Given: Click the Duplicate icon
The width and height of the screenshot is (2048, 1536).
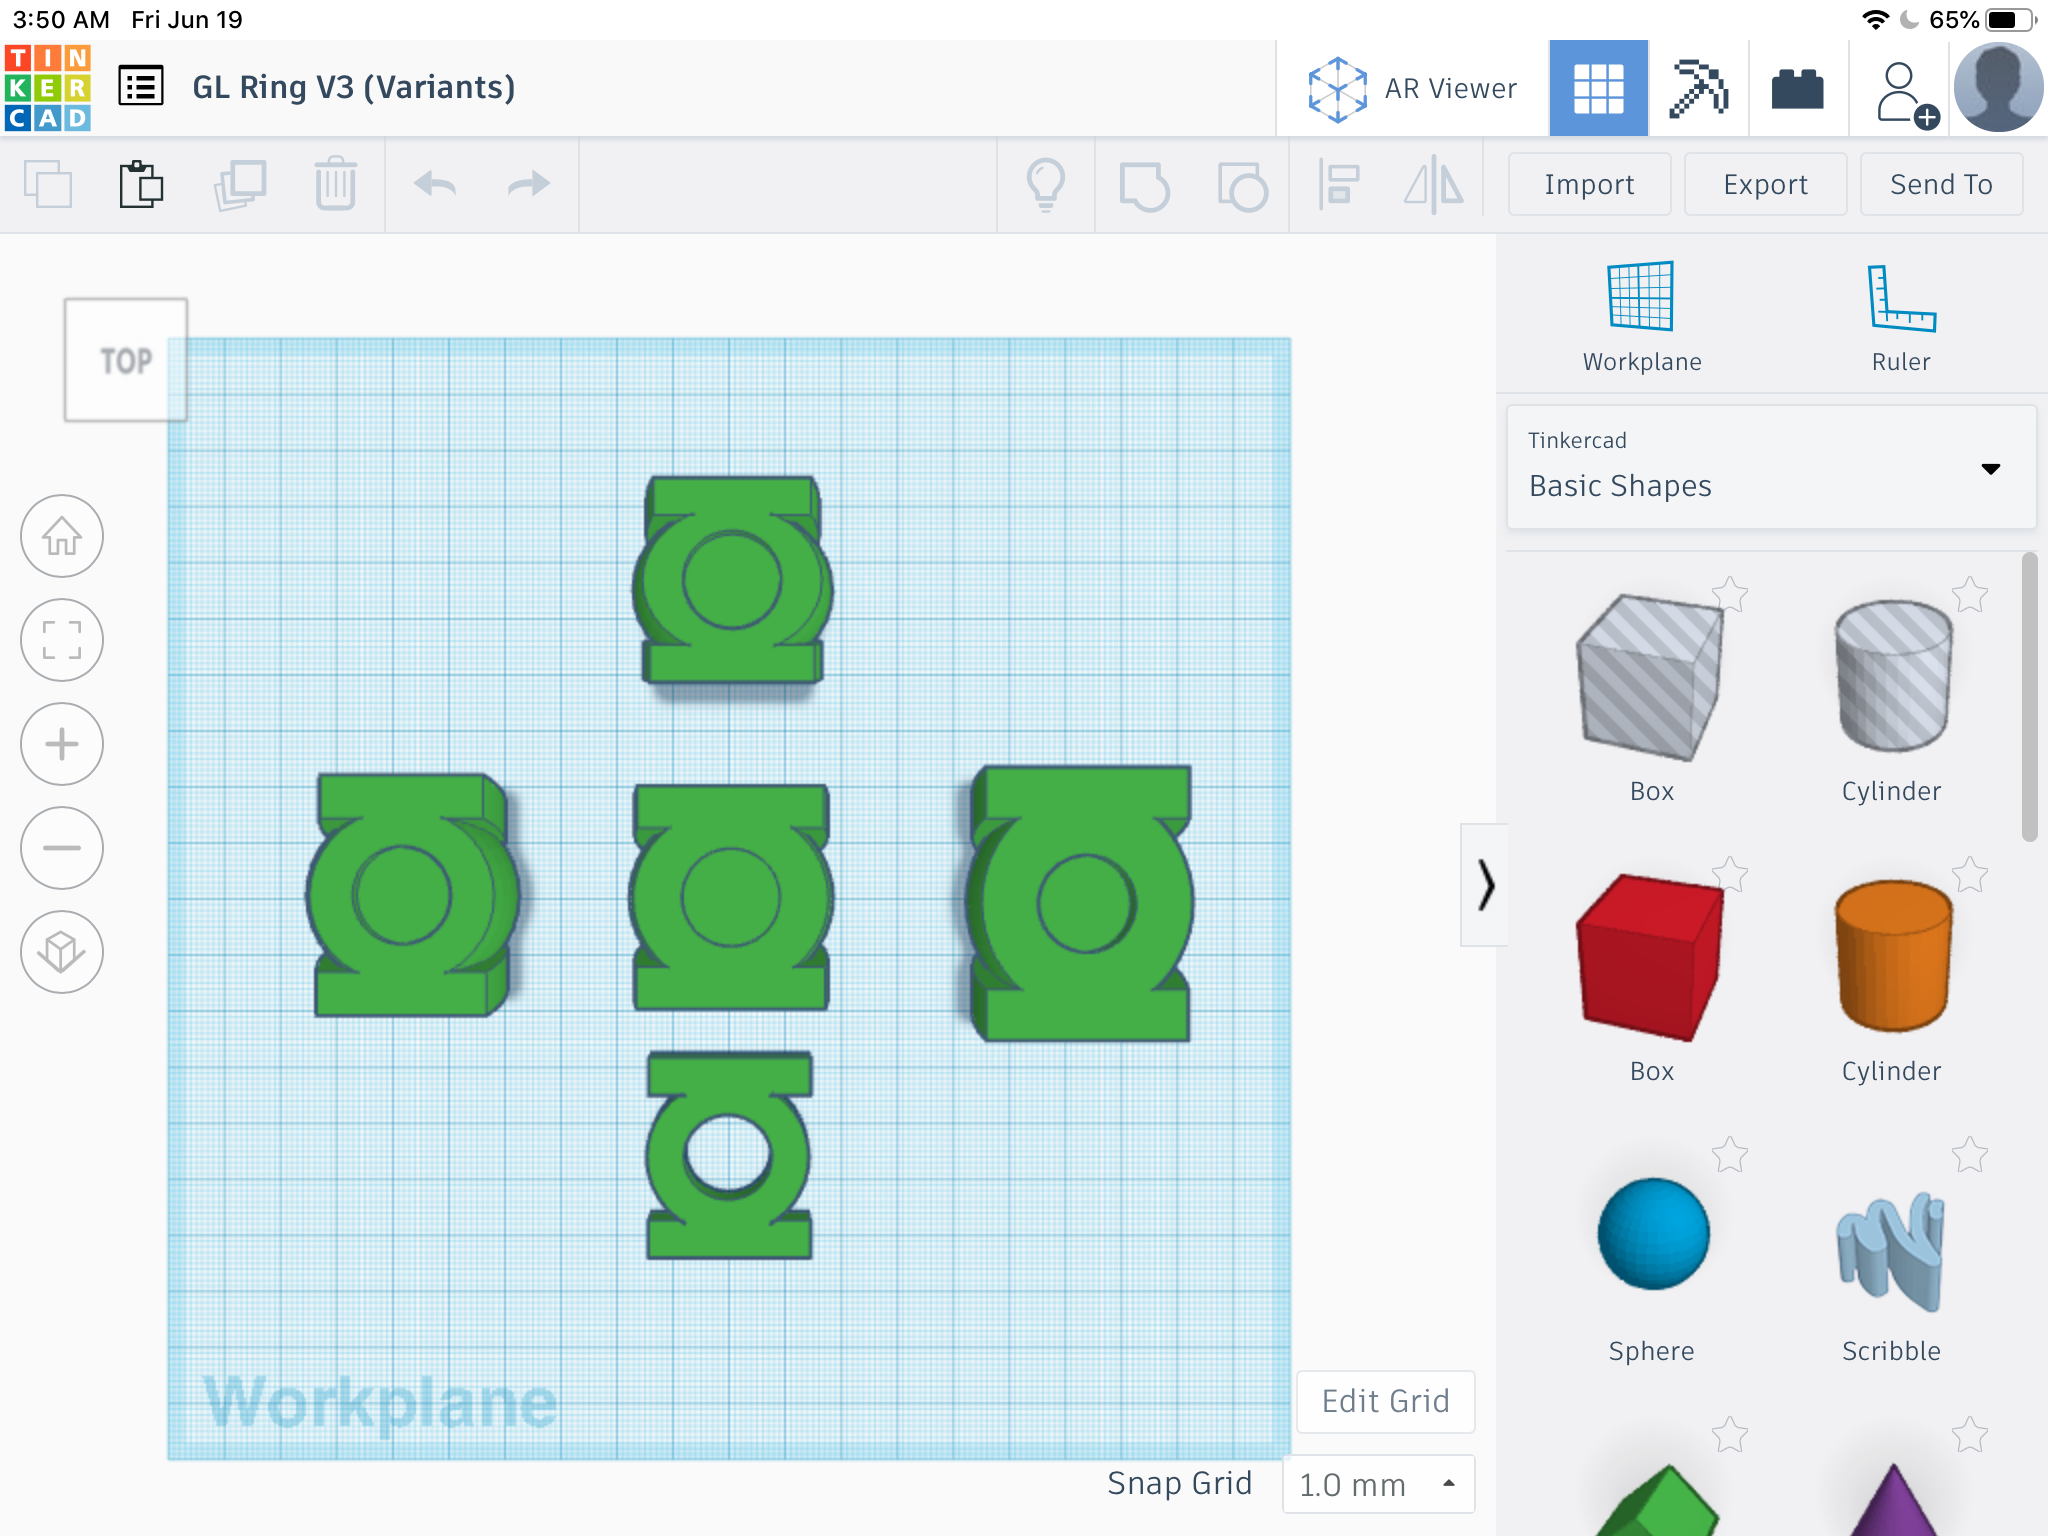Looking at the screenshot, I should click(240, 184).
